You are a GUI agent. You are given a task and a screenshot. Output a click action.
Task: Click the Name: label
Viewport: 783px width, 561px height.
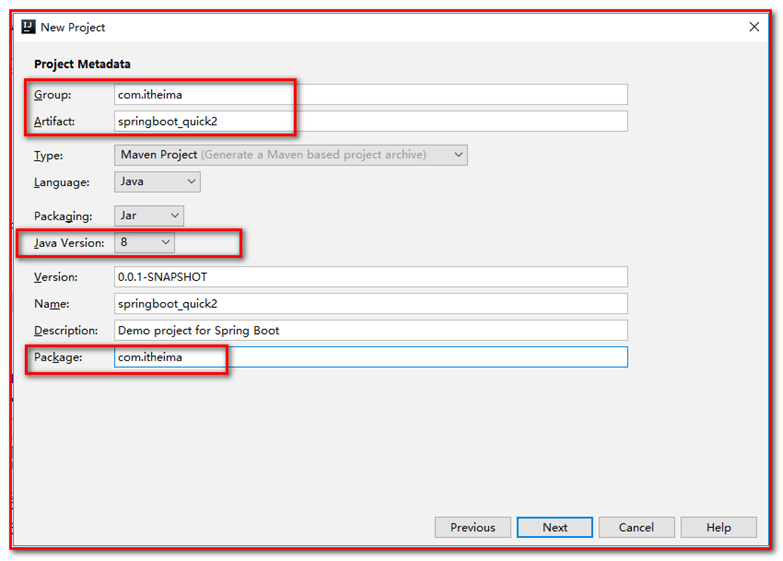(51, 304)
